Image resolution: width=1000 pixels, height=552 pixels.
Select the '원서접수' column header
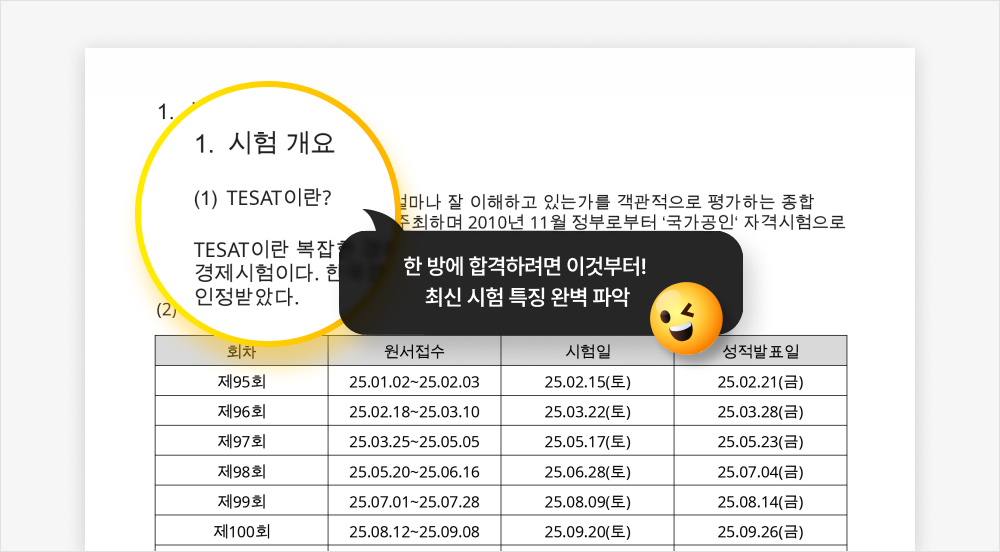pos(415,351)
